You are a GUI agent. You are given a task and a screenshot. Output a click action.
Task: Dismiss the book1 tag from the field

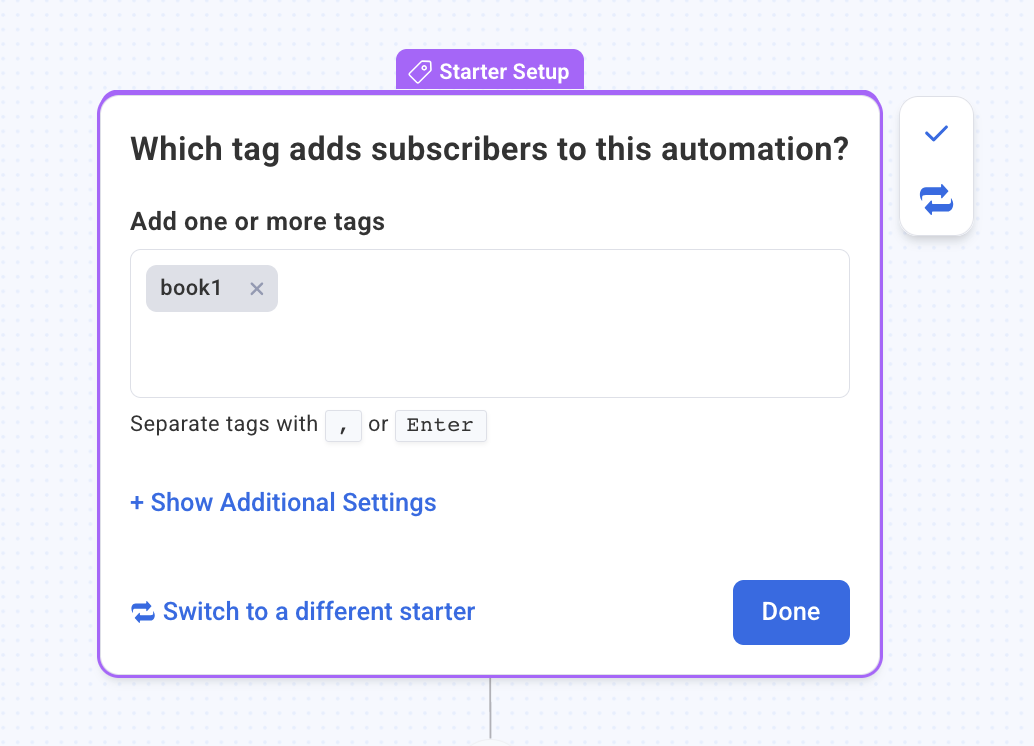[x=257, y=288]
